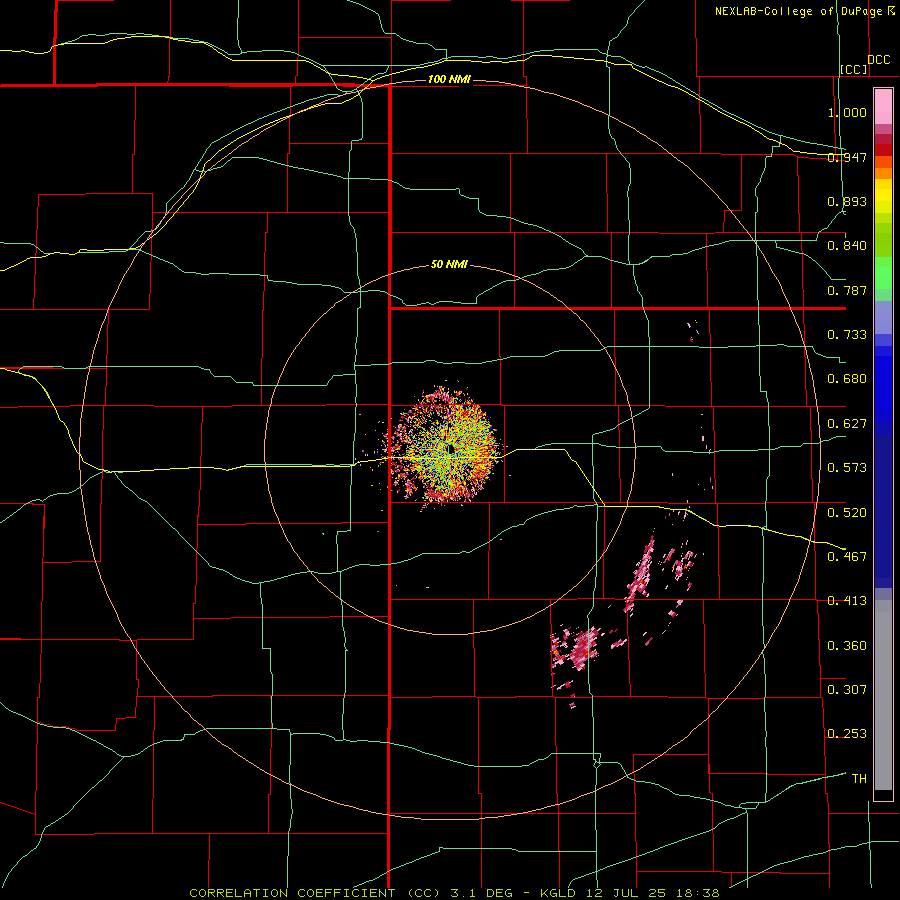900x900 pixels.
Task: Select the 0.733 scale value
Action: coord(847,335)
